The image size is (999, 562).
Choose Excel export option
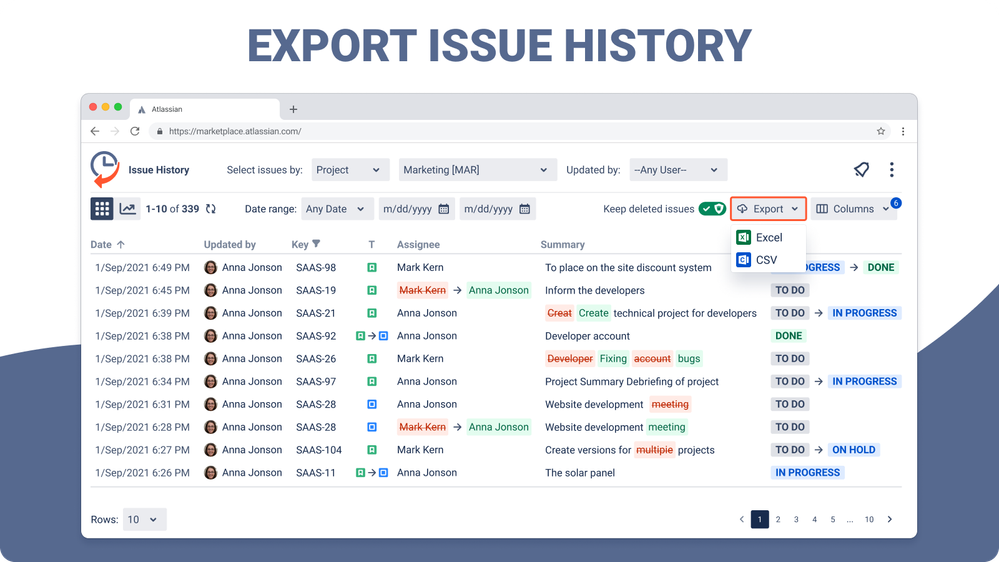768,237
